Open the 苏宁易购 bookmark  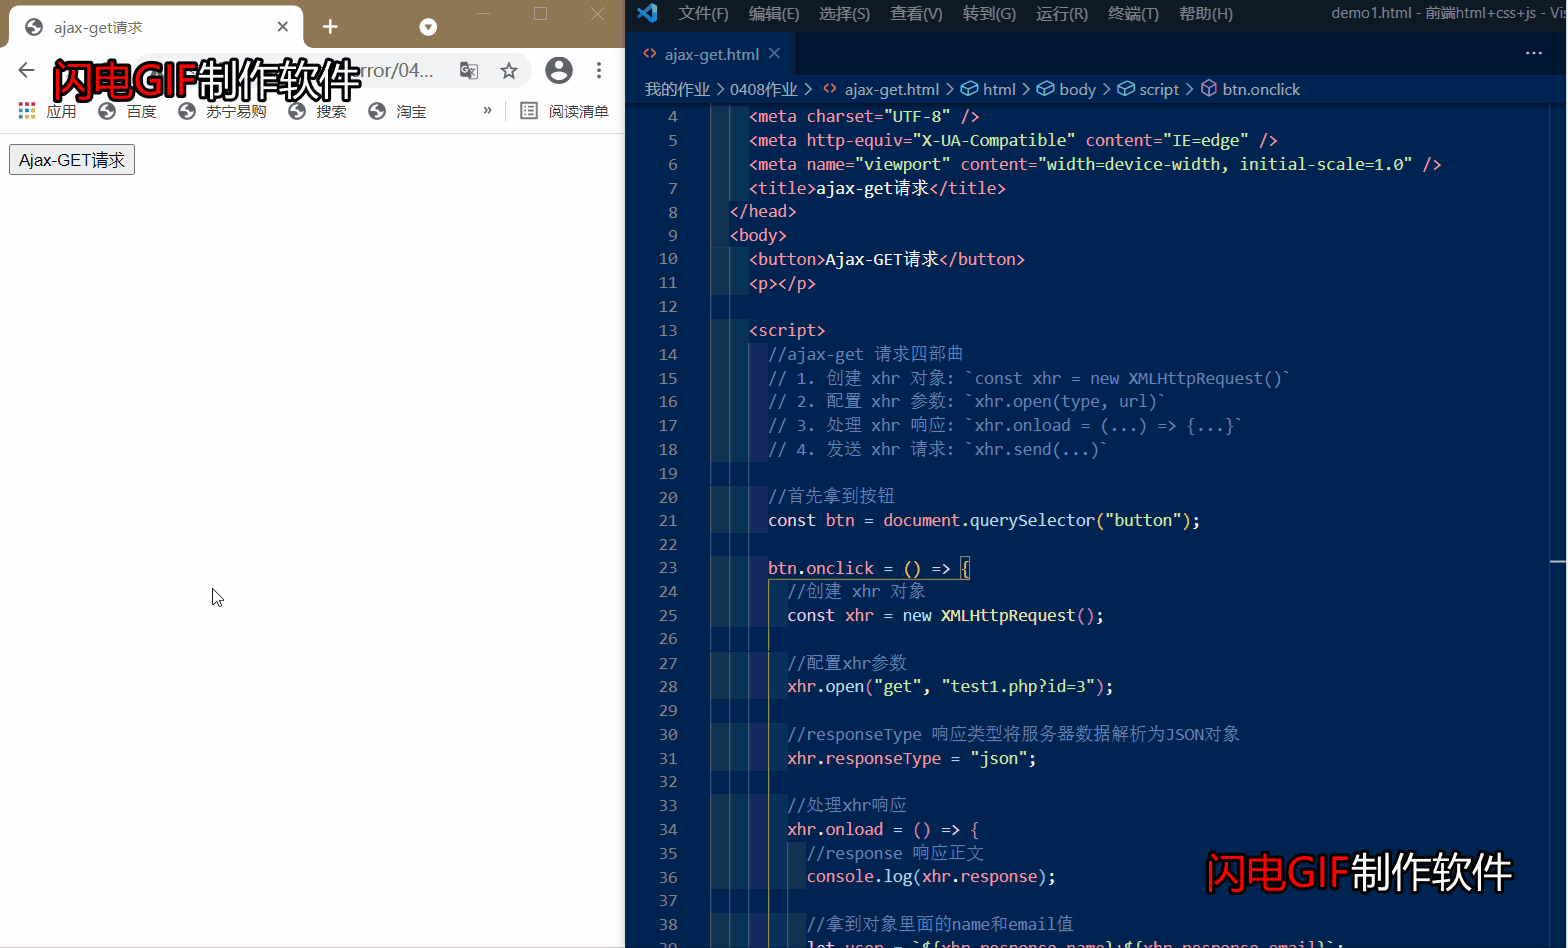tap(222, 111)
